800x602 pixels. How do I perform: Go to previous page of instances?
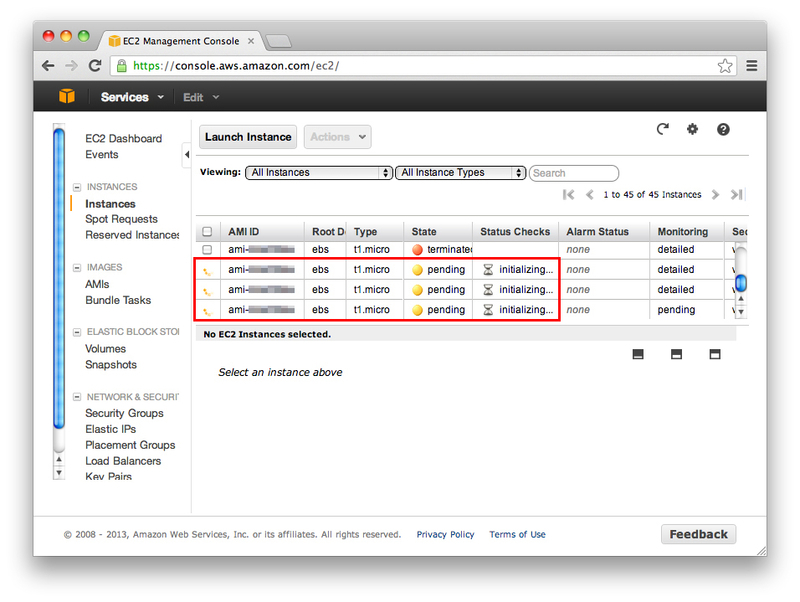(589, 194)
